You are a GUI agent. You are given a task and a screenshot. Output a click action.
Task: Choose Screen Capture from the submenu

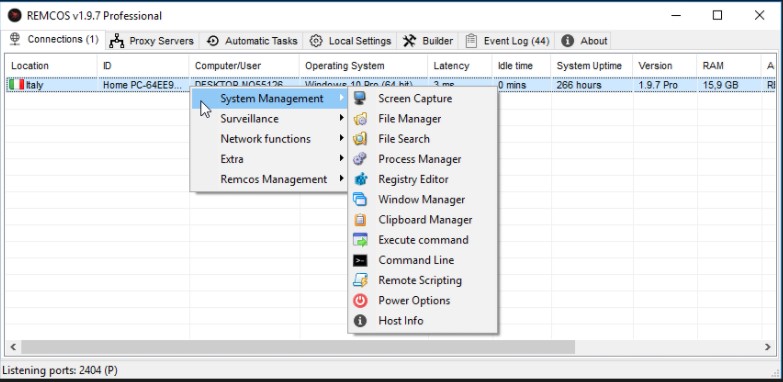[422, 99]
